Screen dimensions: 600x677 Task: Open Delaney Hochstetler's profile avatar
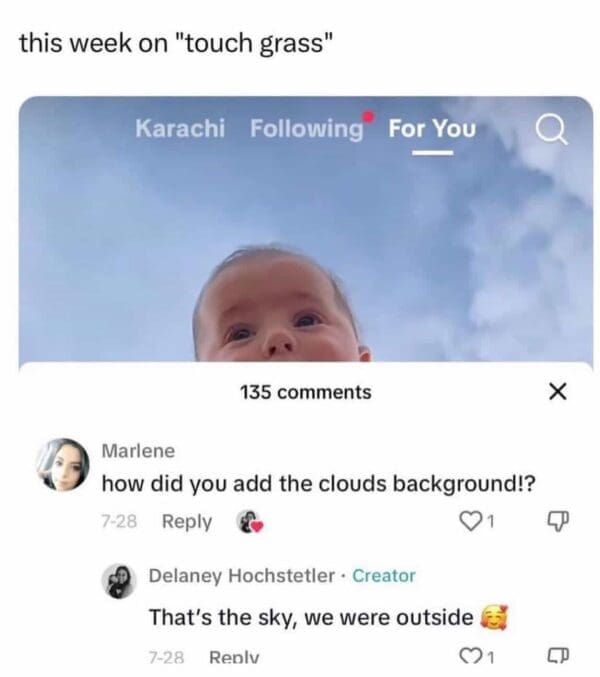119,581
